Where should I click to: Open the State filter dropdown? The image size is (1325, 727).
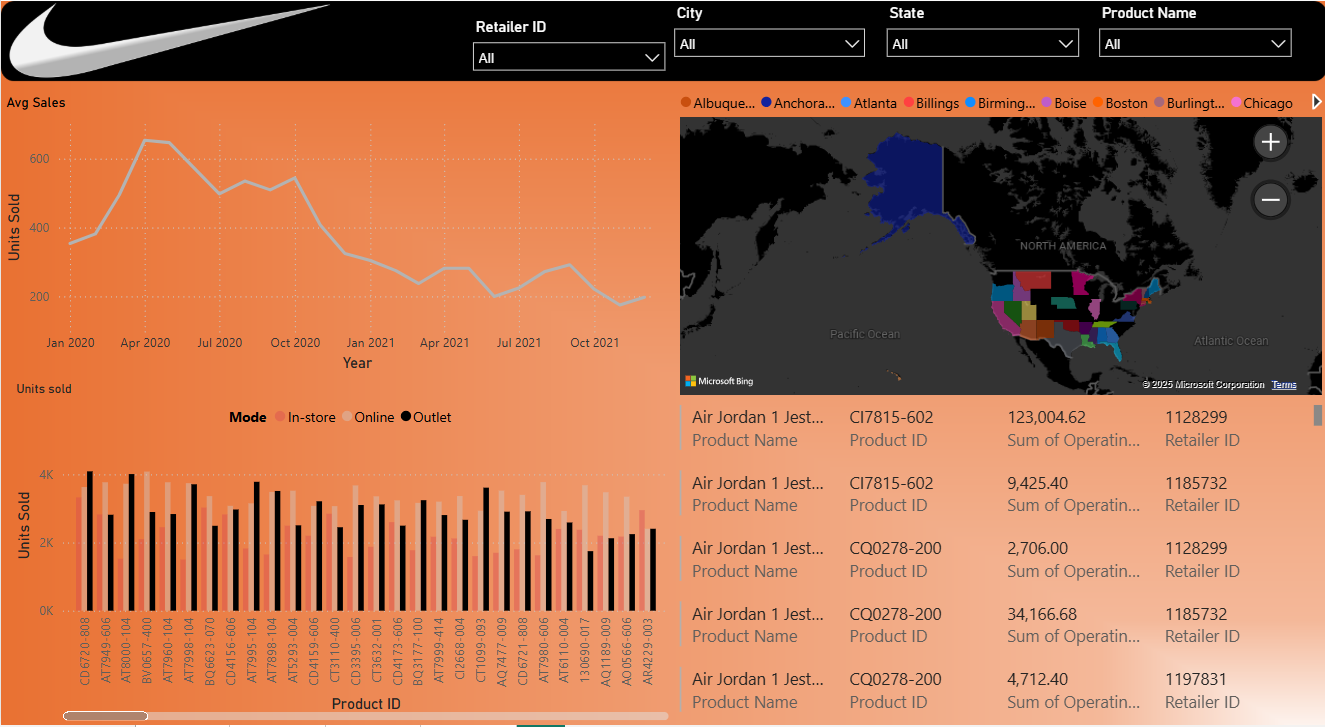(1064, 42)
